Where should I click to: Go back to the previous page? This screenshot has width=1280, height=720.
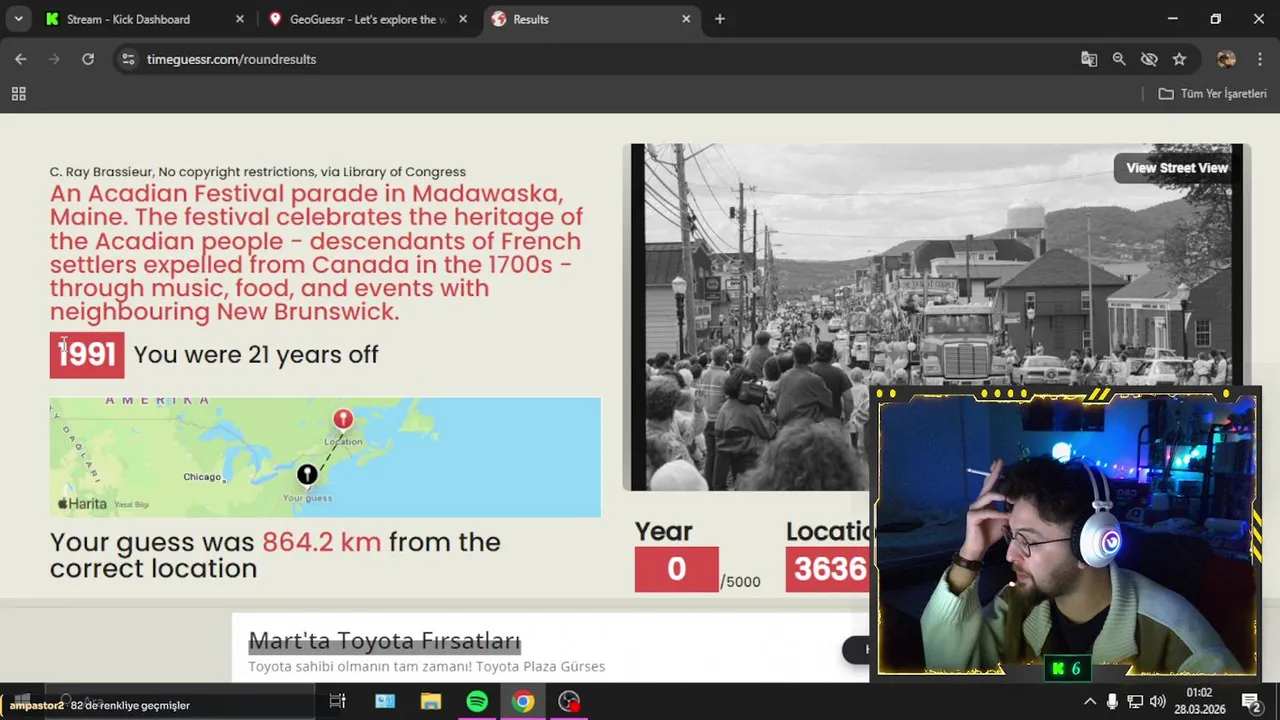point(20,59)
